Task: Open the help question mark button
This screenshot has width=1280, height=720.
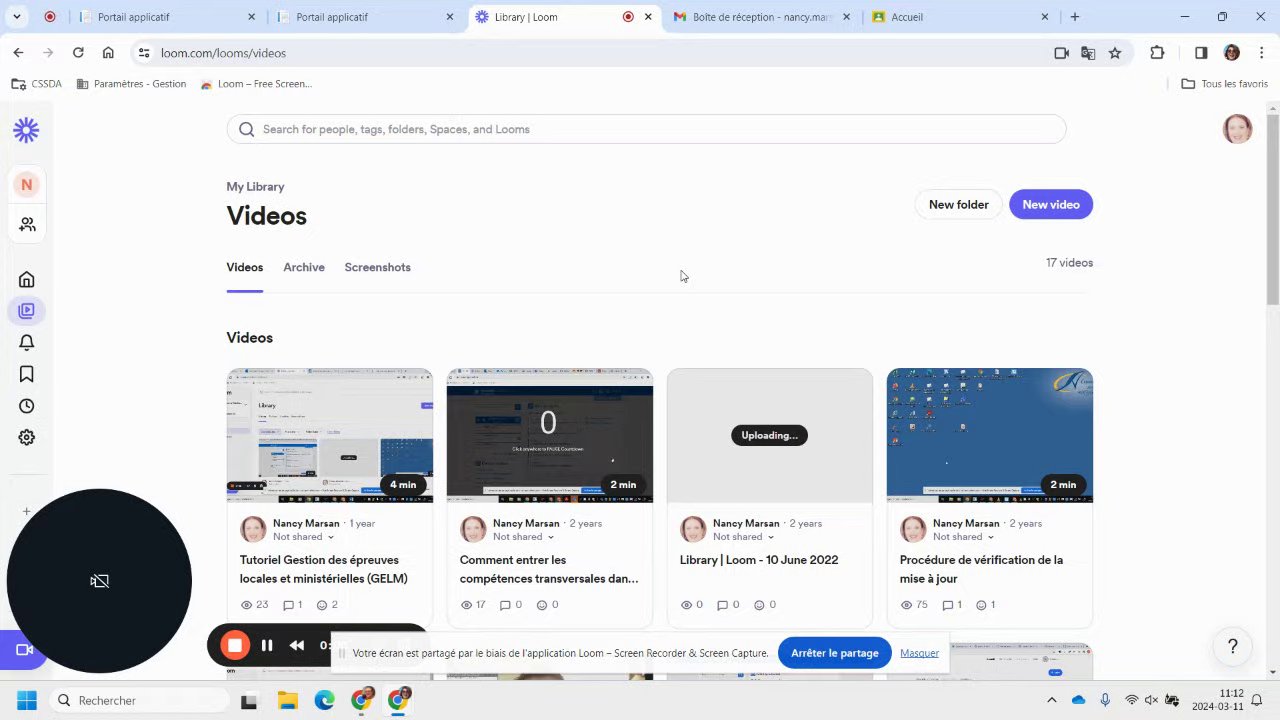Action: pos(1233,647)
